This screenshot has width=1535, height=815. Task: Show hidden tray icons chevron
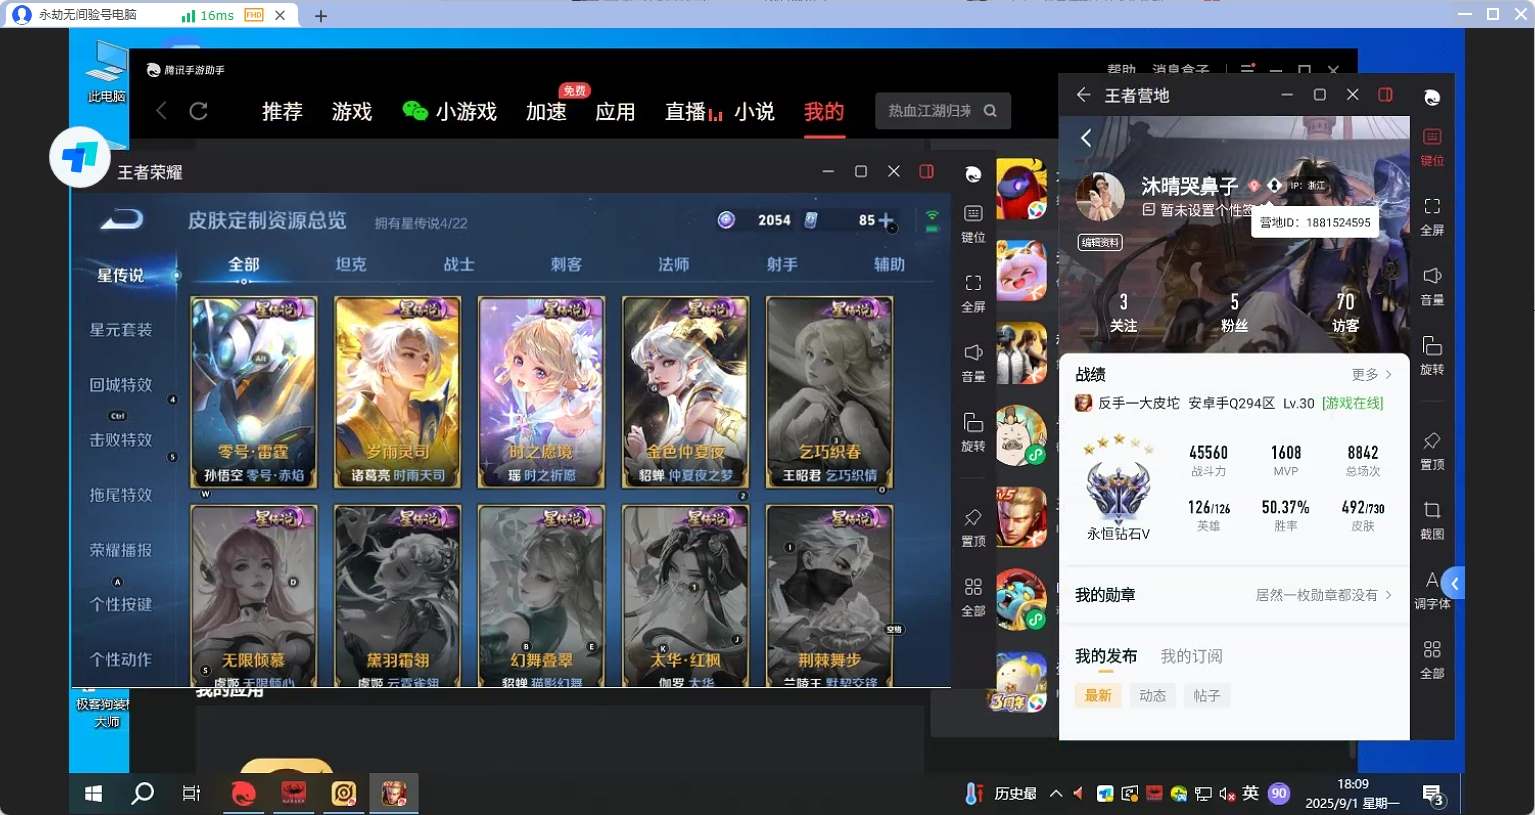(1056, 794)
